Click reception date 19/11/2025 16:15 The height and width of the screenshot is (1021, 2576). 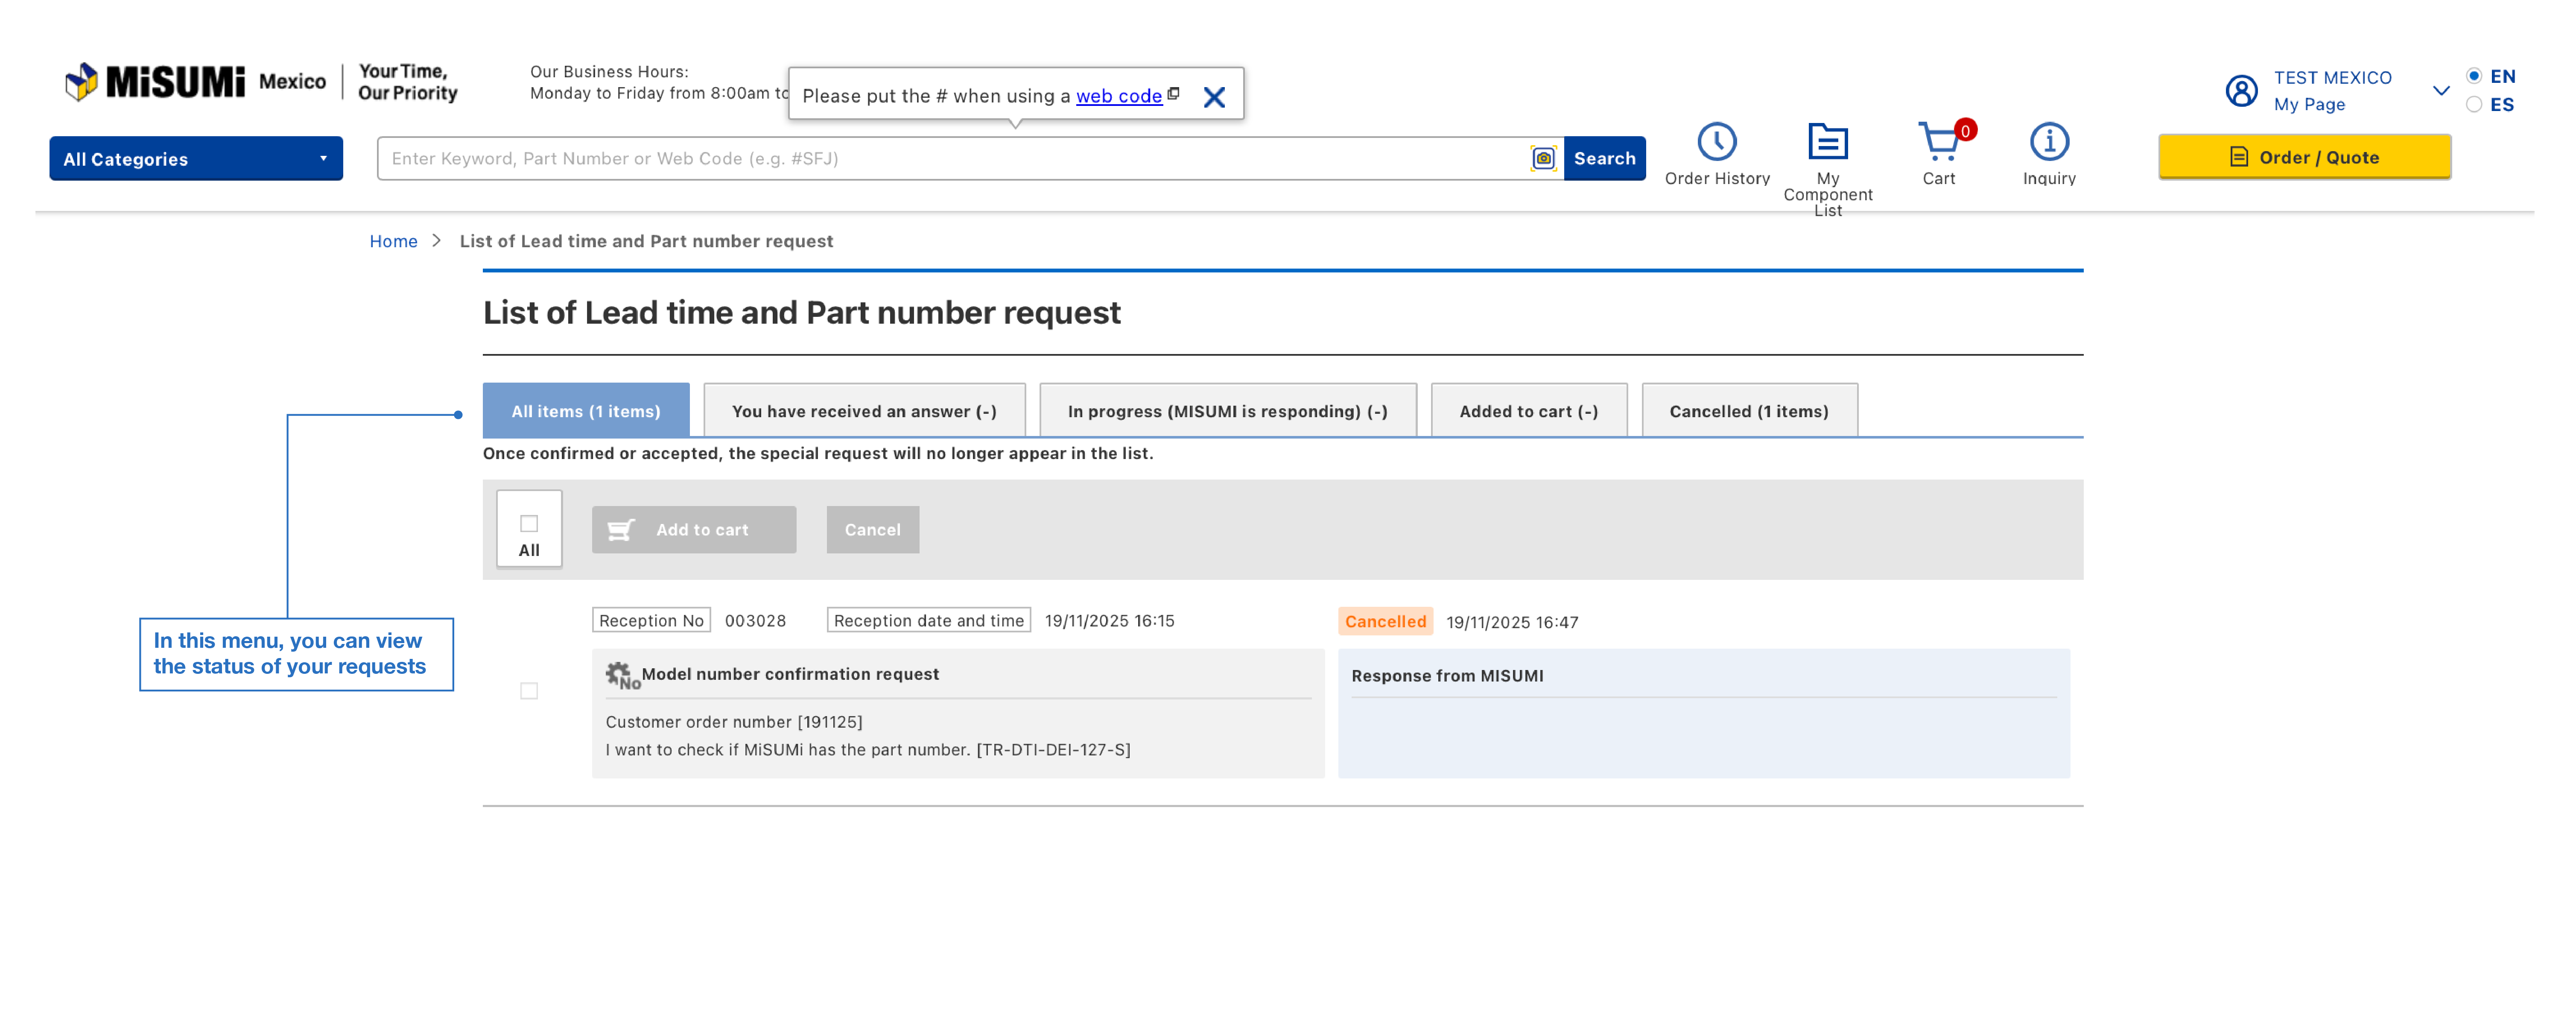click(1109, 620)
